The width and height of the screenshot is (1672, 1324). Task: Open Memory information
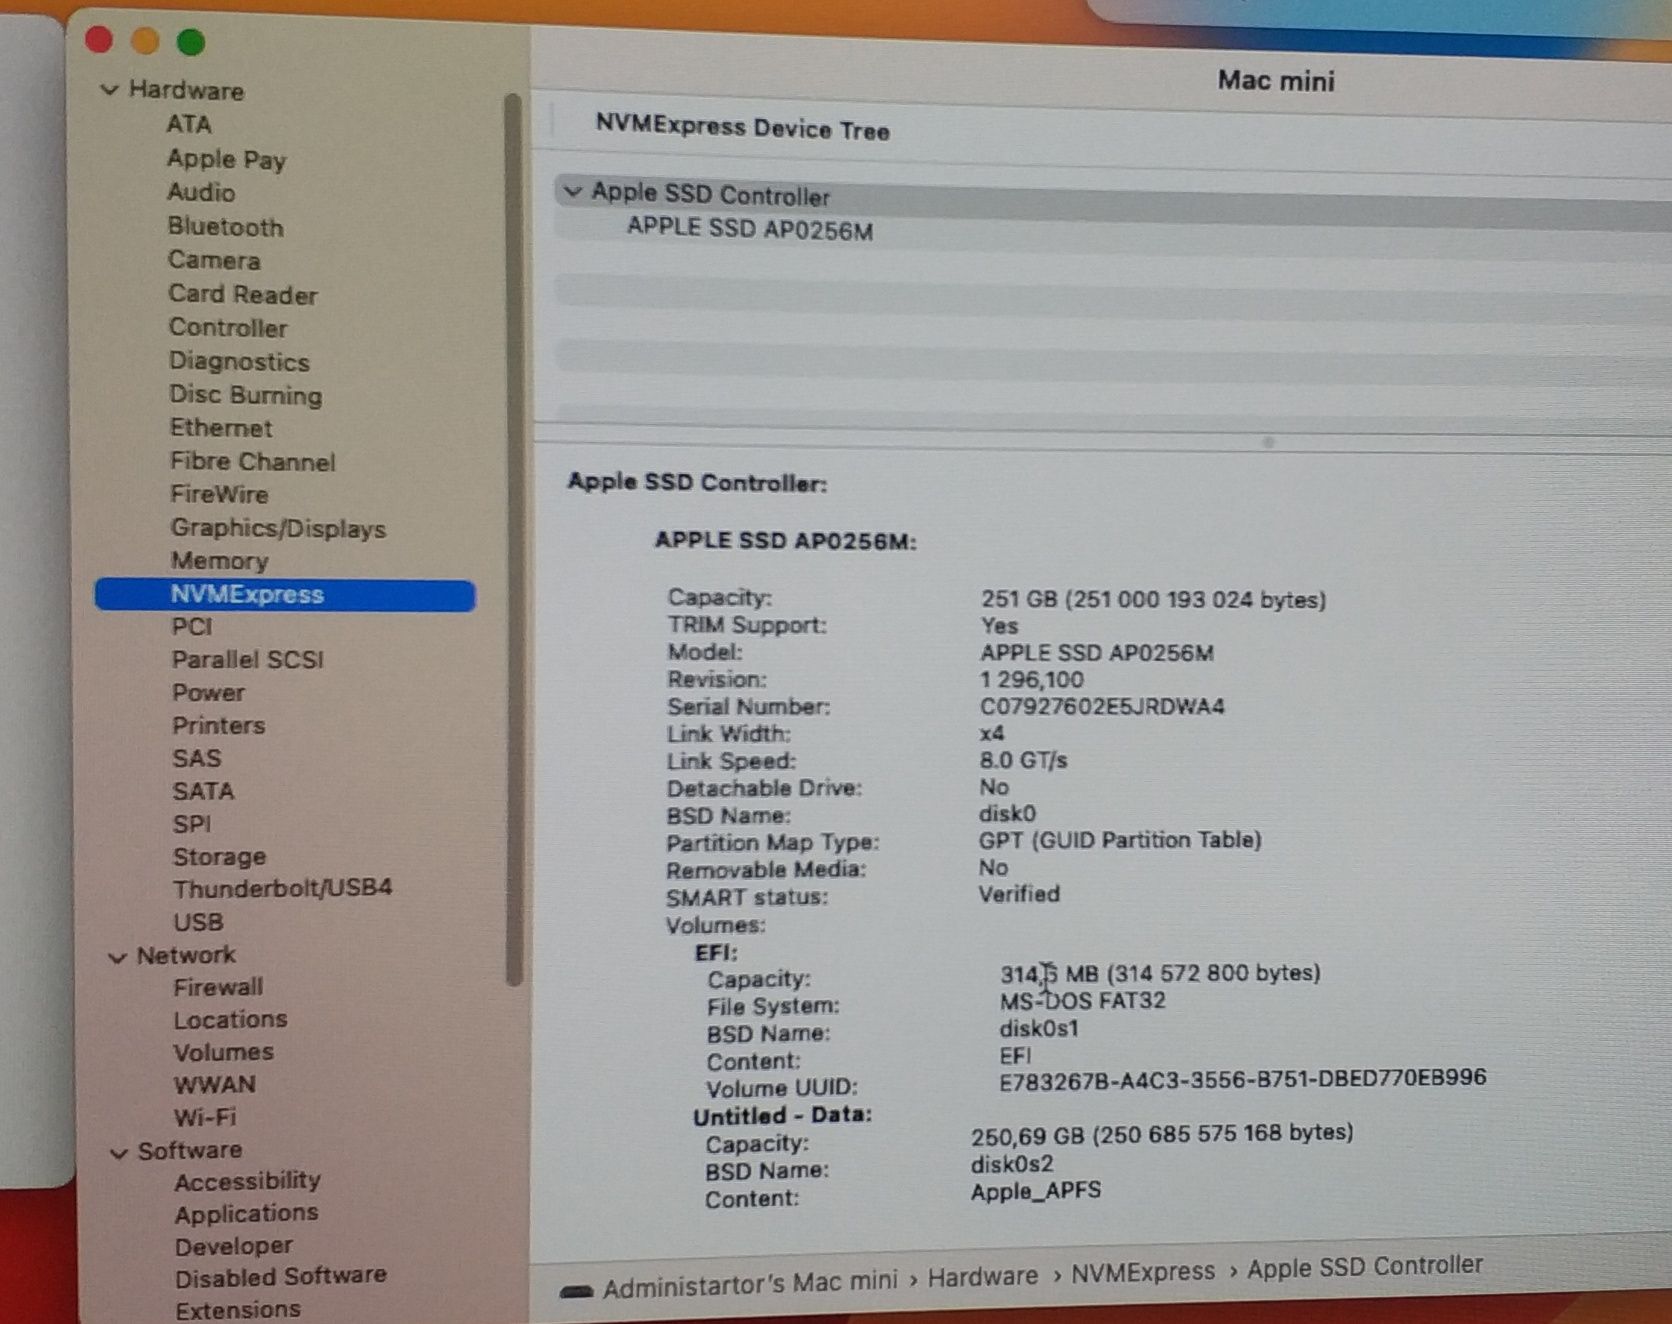219,560
